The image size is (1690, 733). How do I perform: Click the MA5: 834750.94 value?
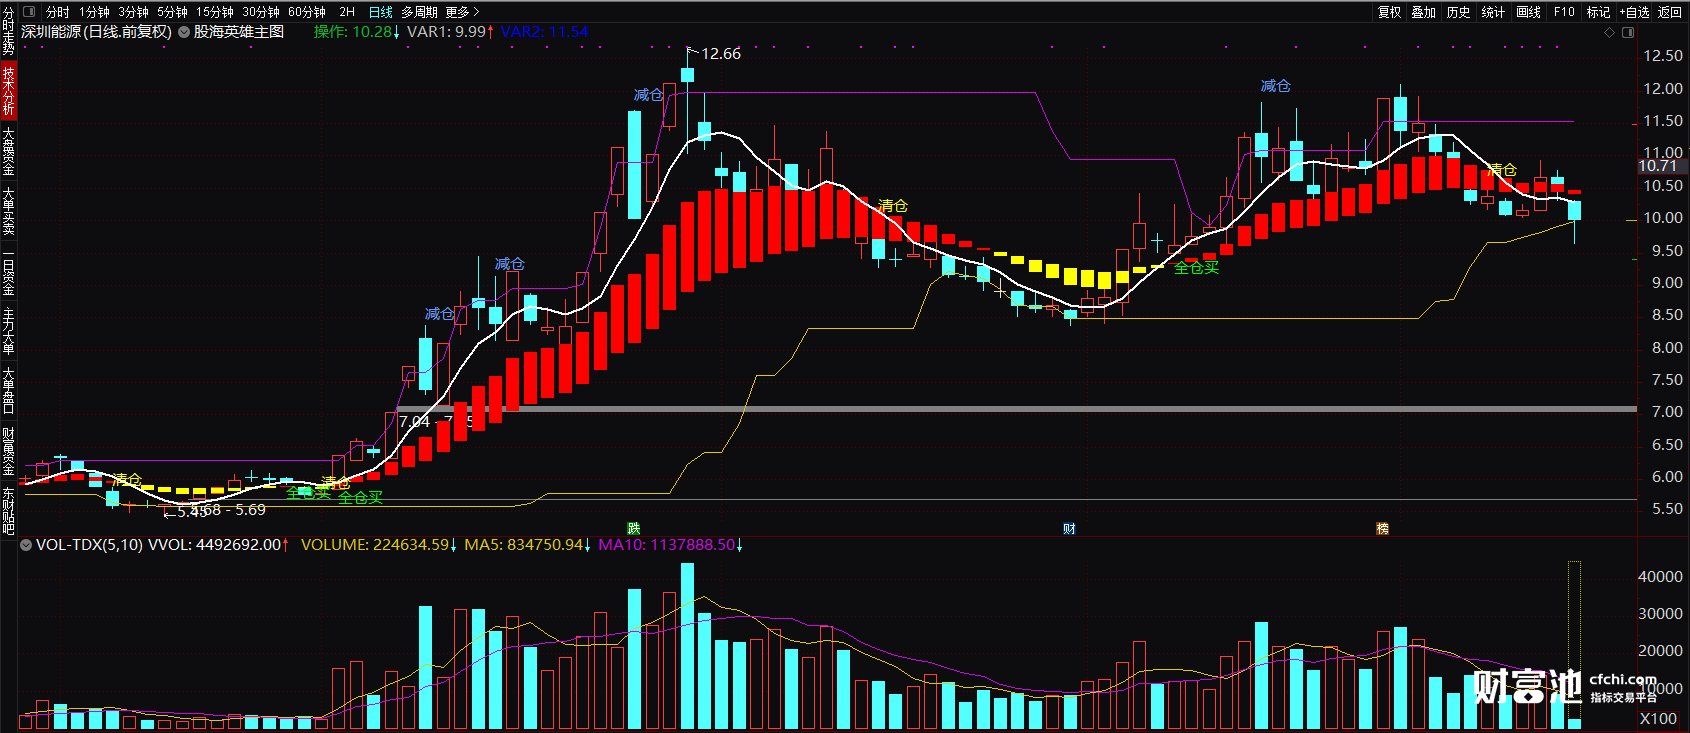[528, 545]
